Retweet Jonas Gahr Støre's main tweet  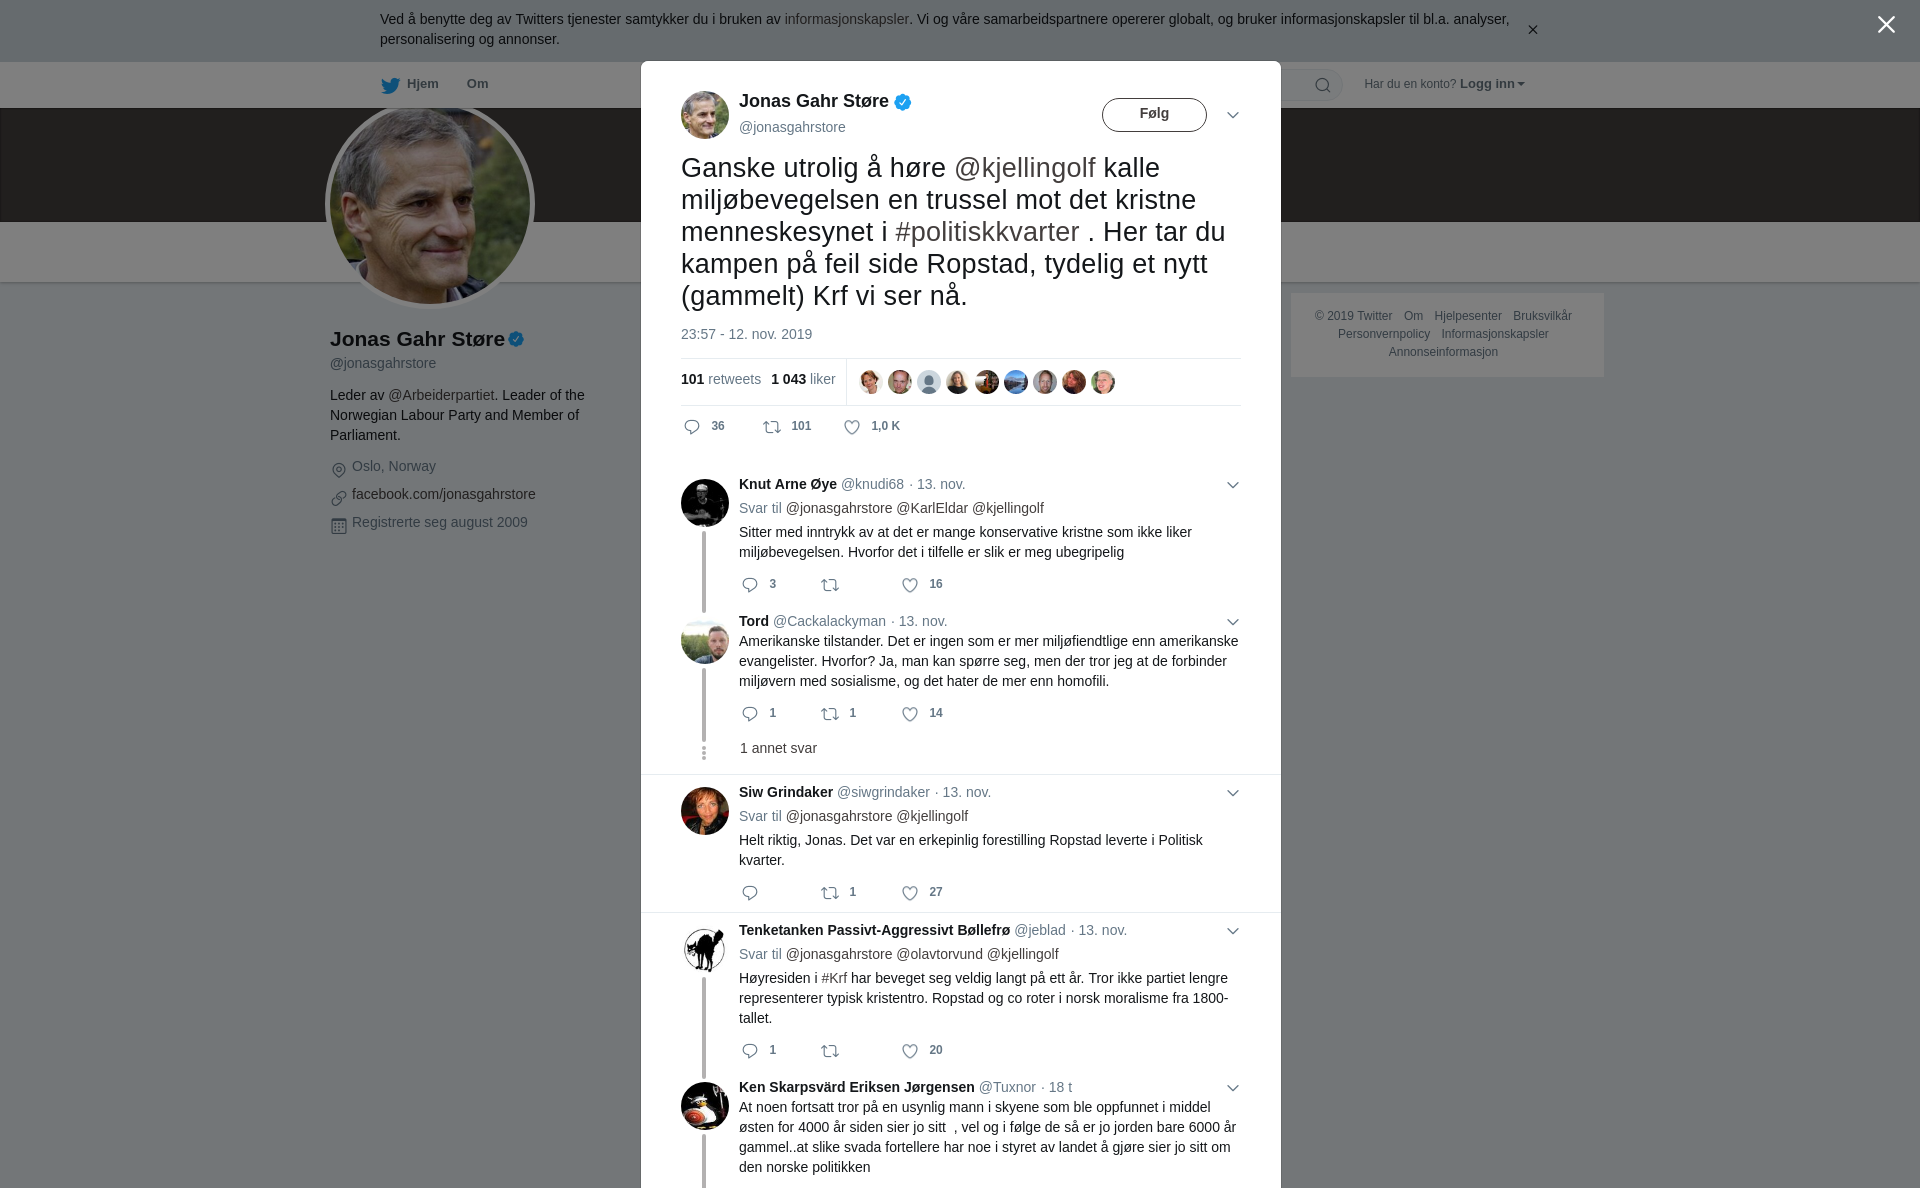[772, 427]
